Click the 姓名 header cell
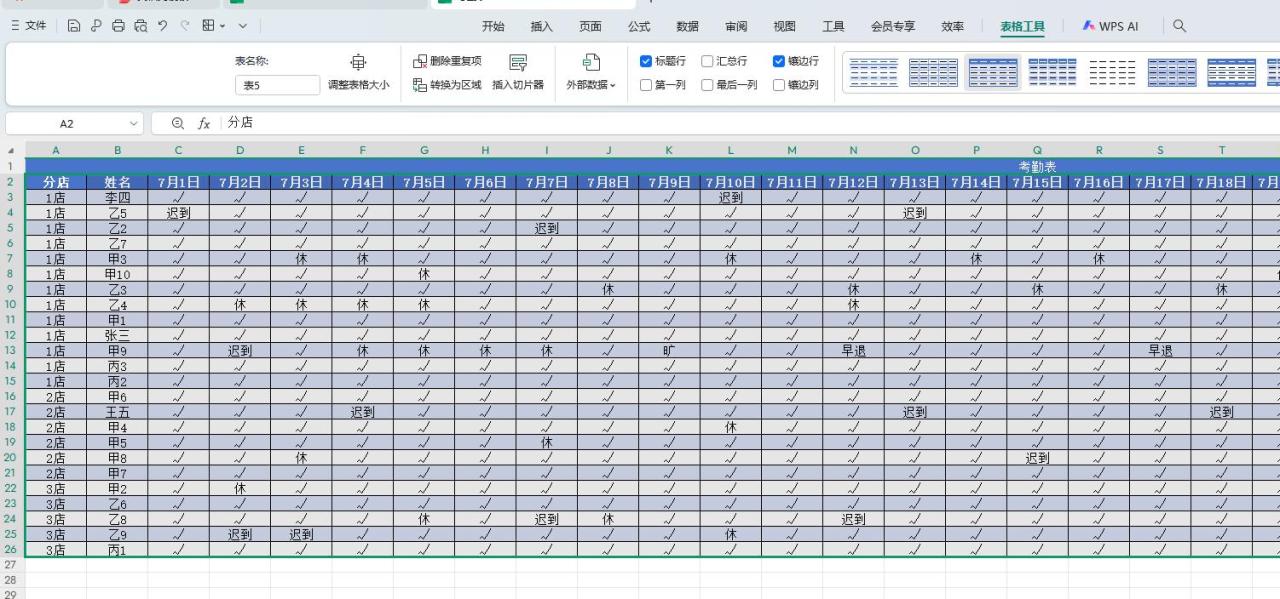This screenshot has height=599, width=1280. [117, 182]
